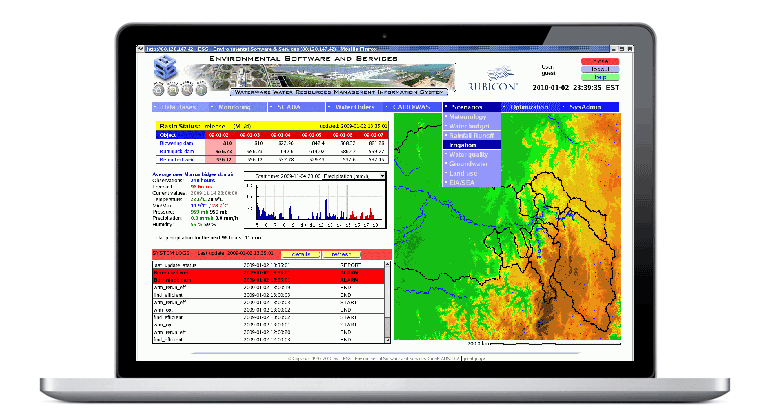Expand the timeseries Precipitation dropdown
The height and width of the screenshot is (420, 768).
(x=380, y=175)
